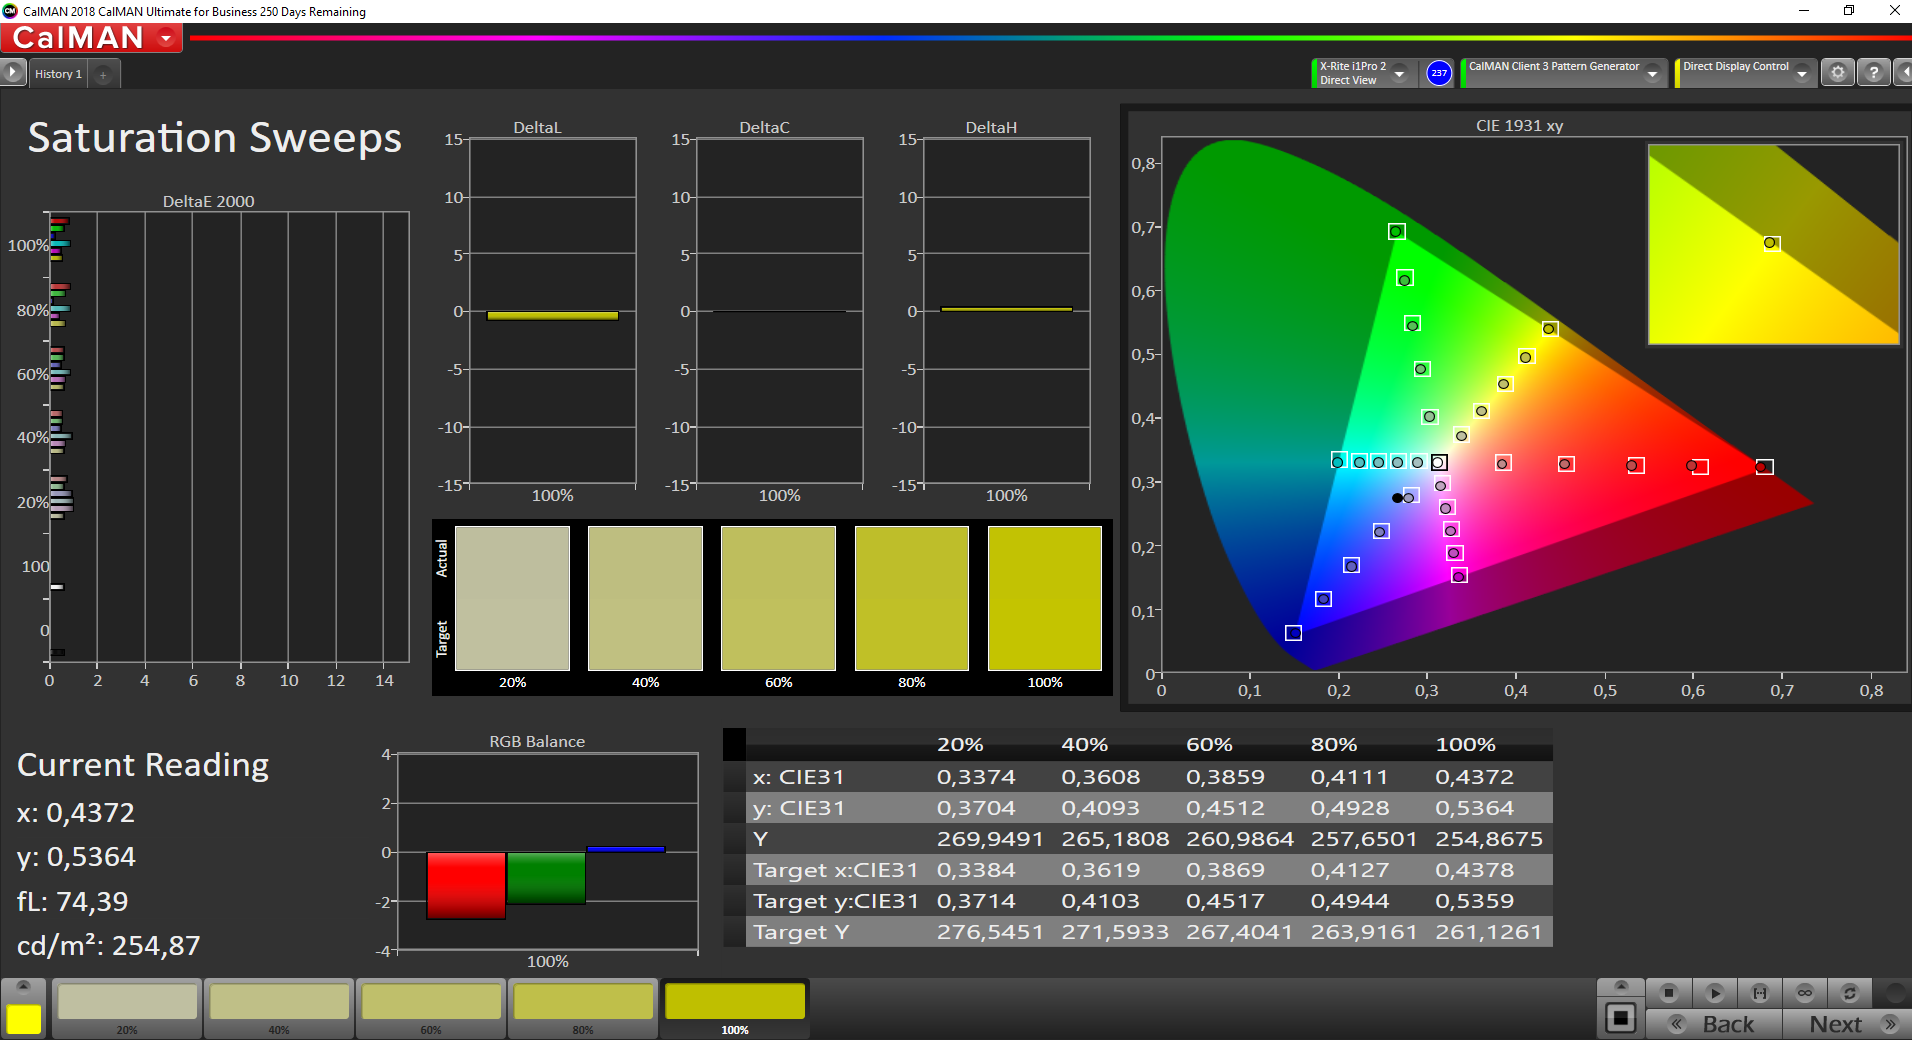The height and width of the screenshot is (1040, 1912).
Task: Click the question mark help icon
Action: (x=1874, y=73)
